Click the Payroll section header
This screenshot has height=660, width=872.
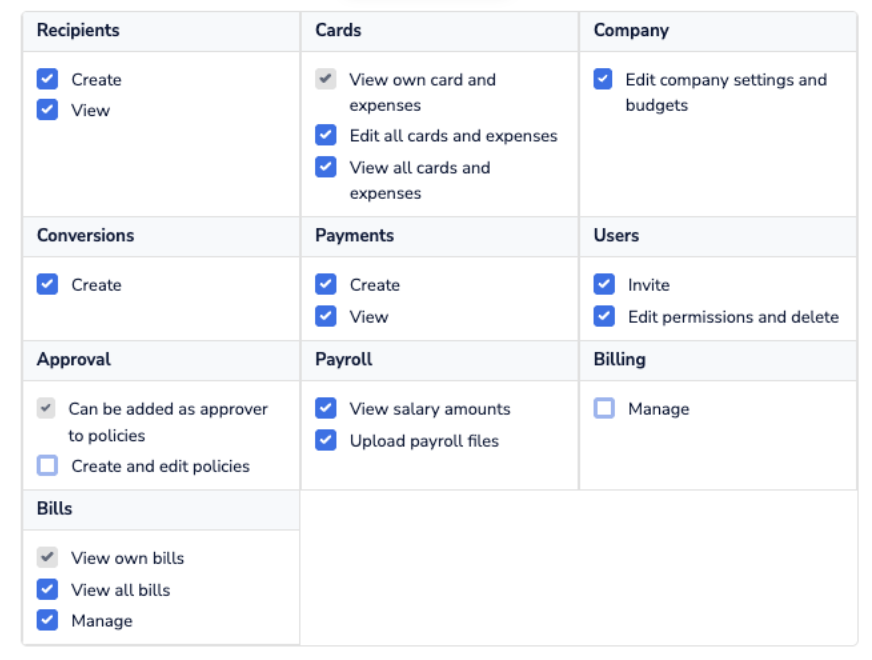coord(343,359)
